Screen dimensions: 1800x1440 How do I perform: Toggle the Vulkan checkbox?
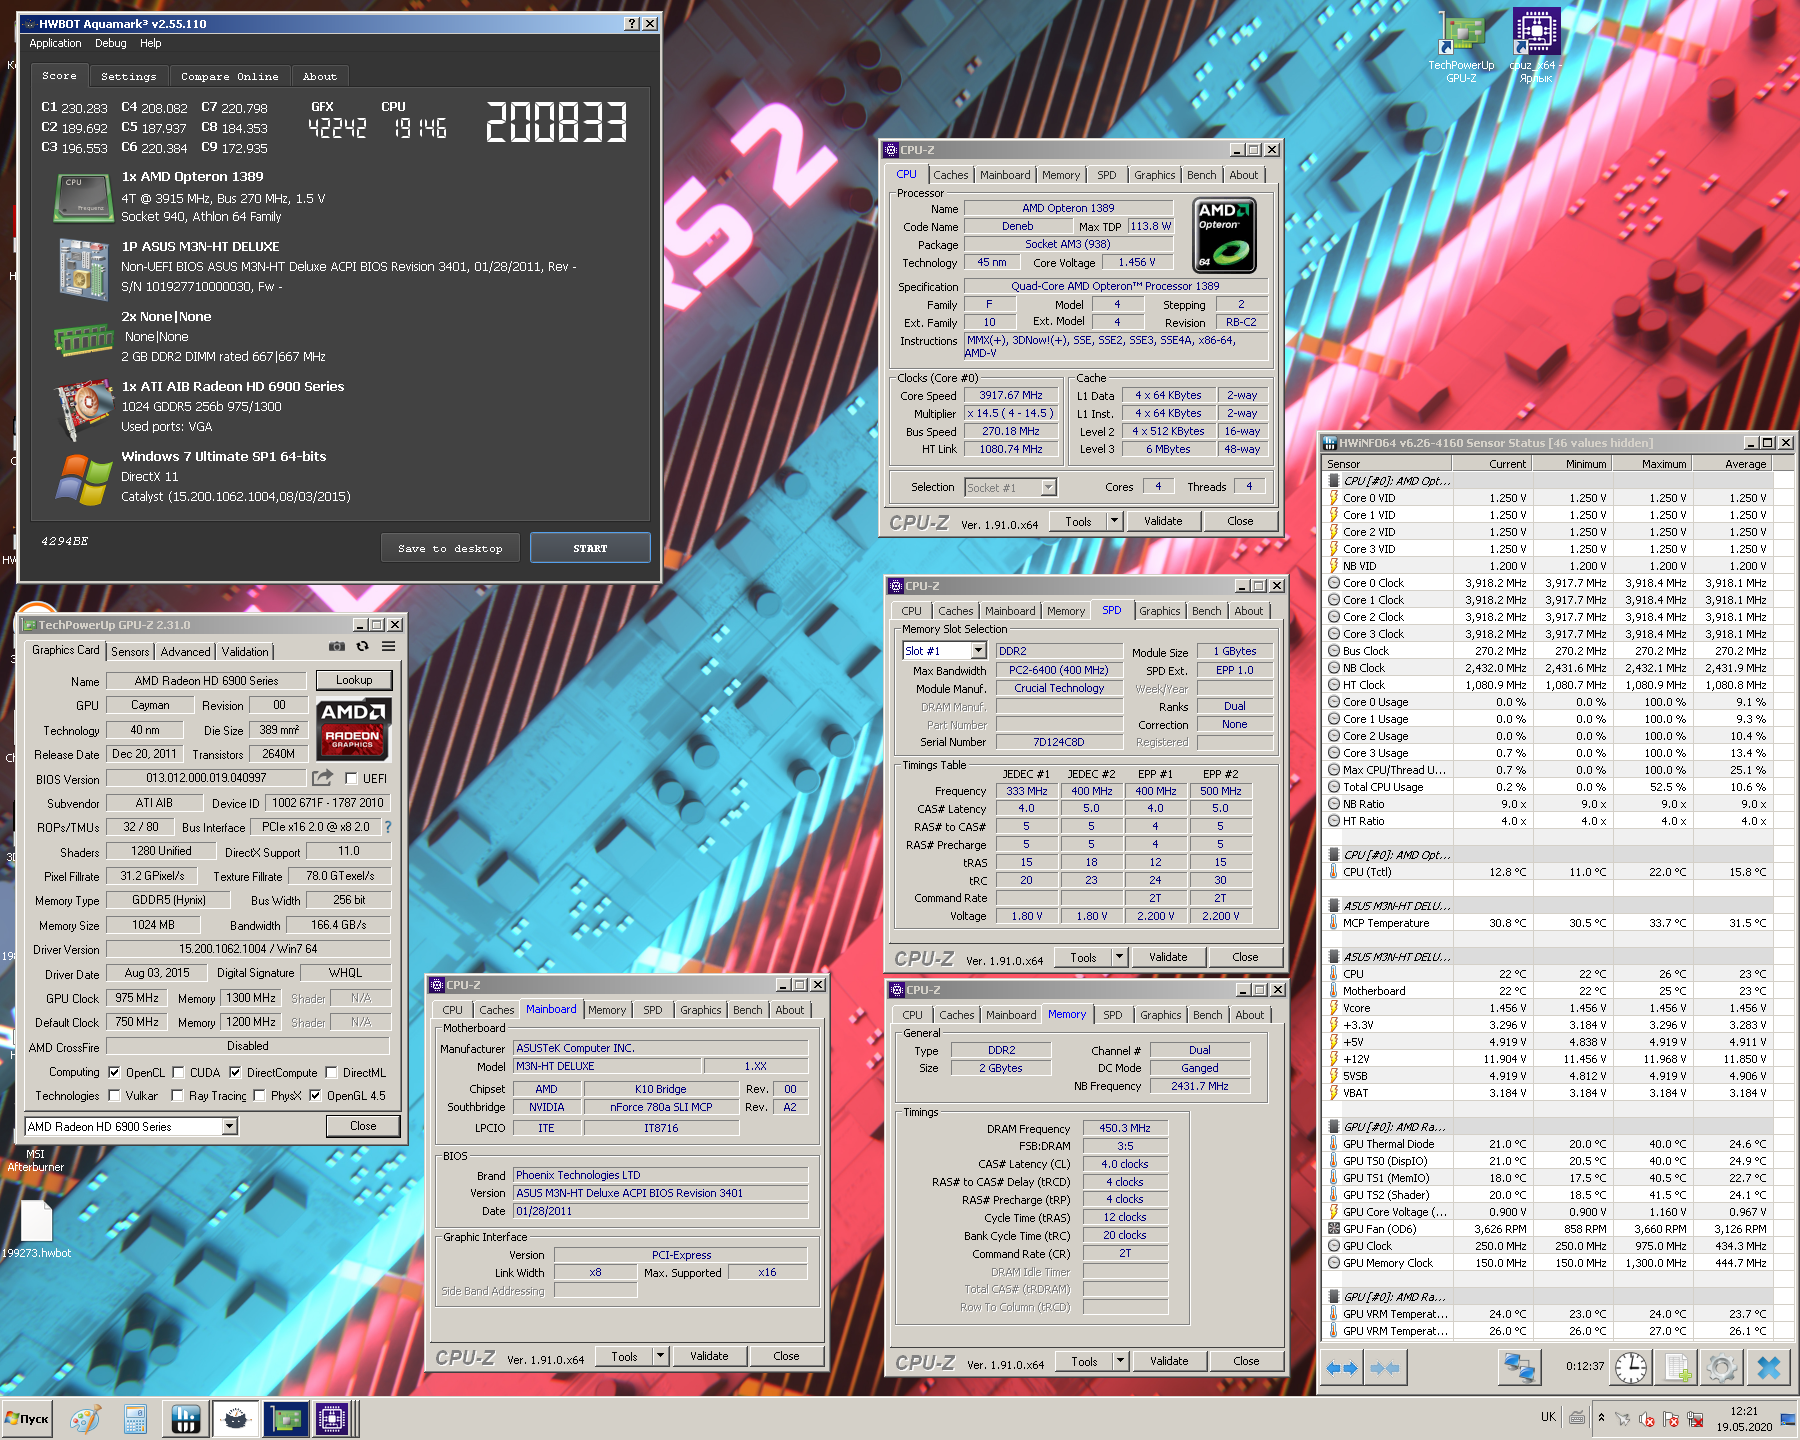(114, 1095)
